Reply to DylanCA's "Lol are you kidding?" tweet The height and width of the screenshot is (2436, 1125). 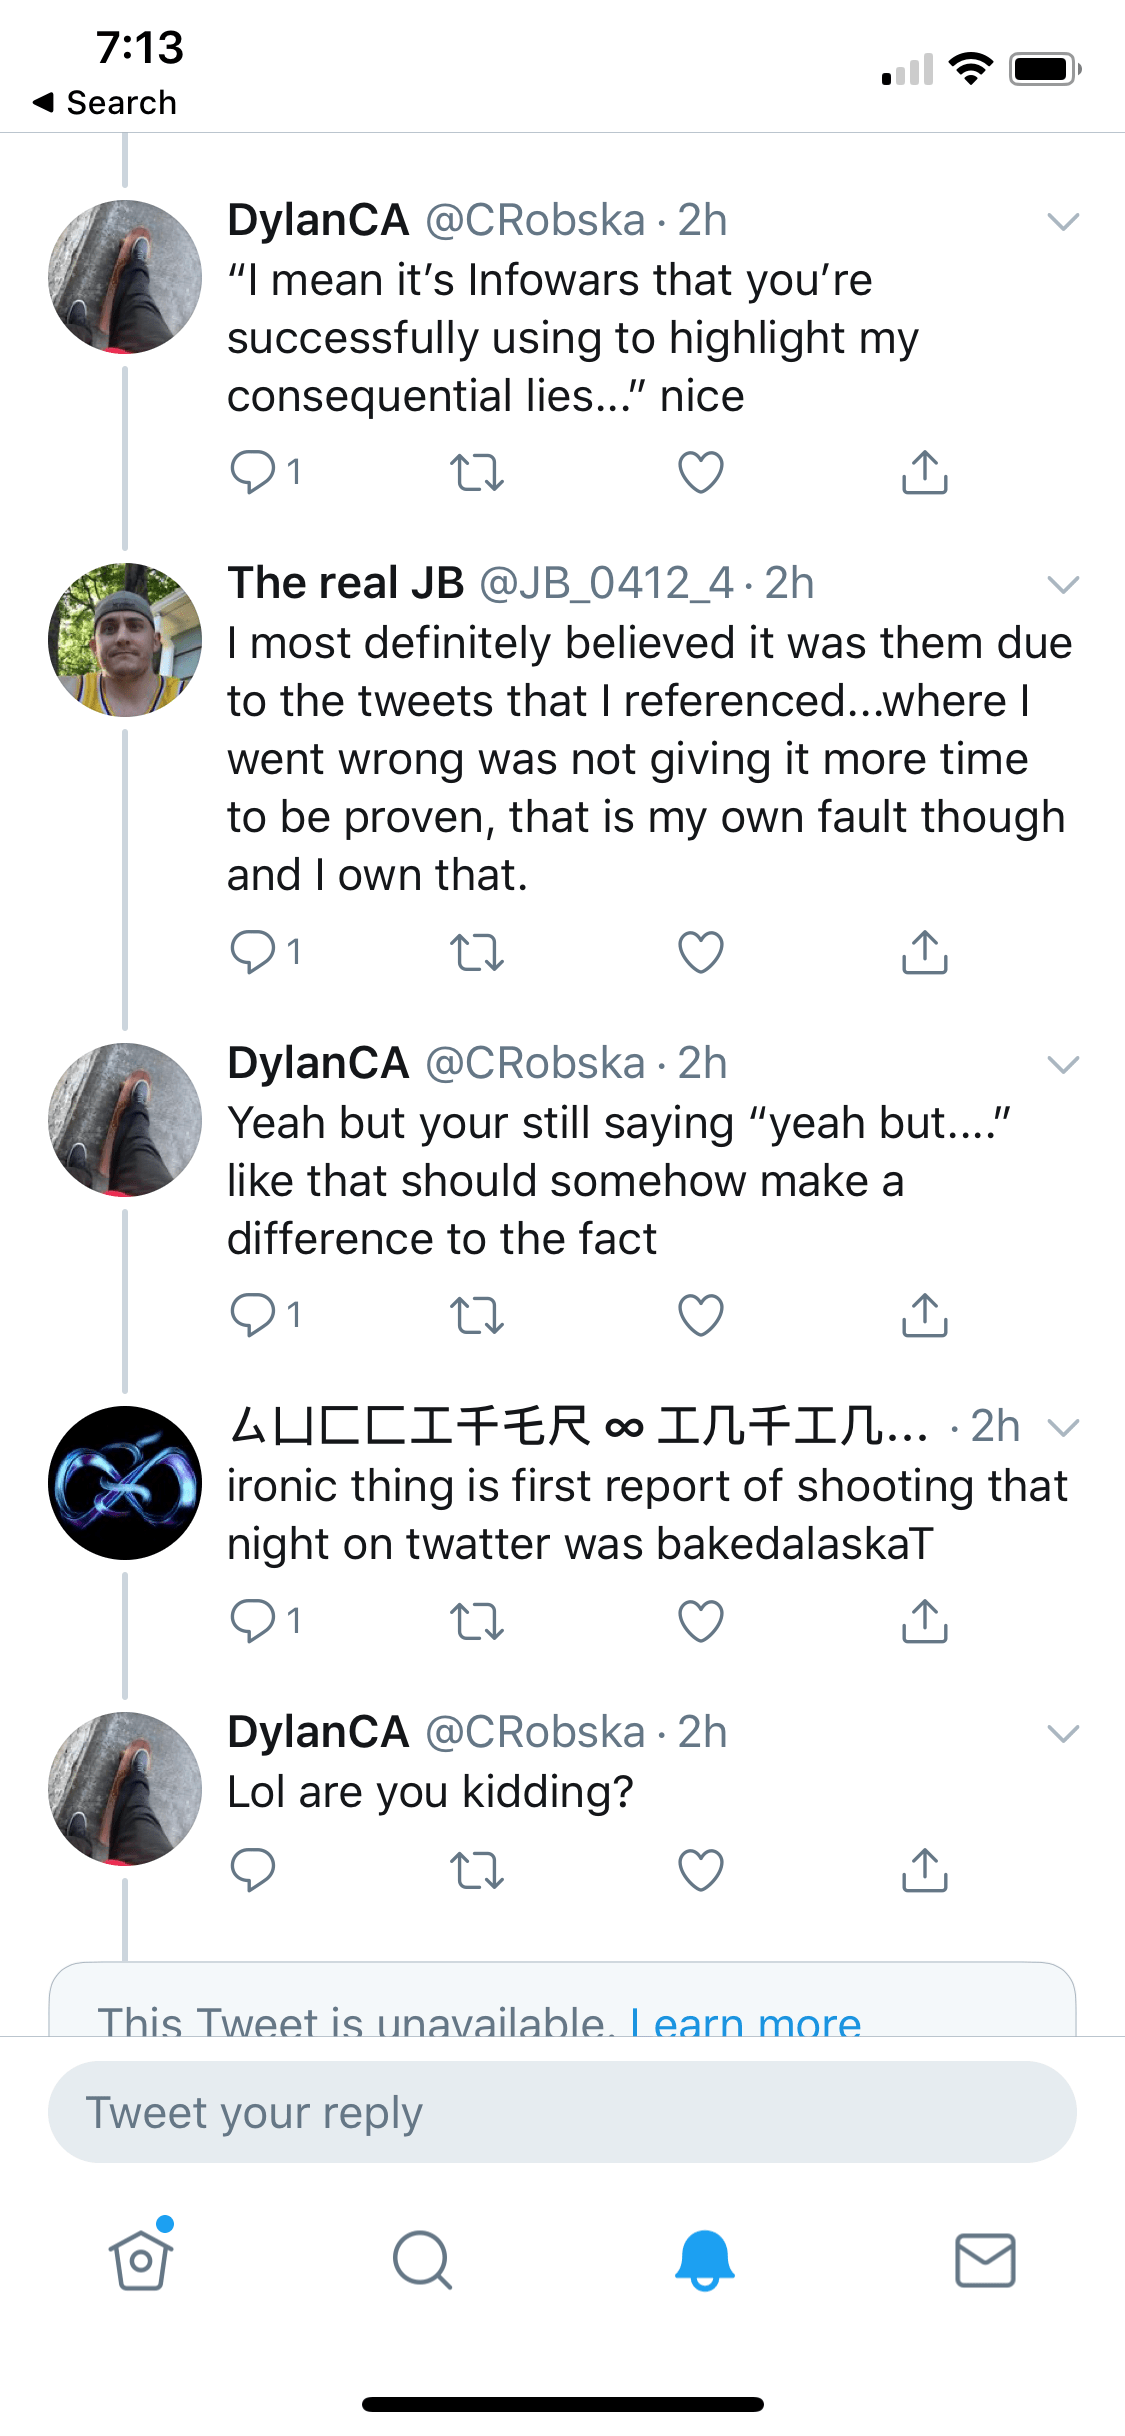point(252,1869)
